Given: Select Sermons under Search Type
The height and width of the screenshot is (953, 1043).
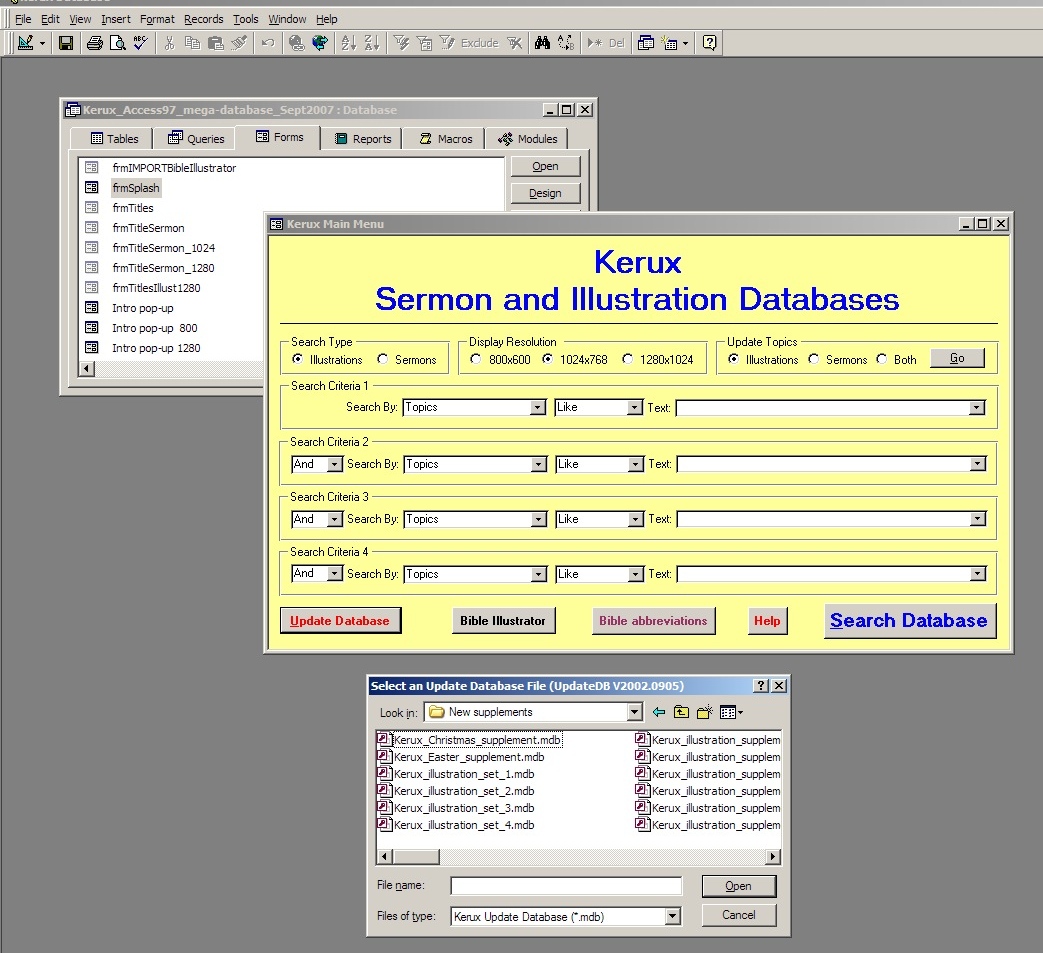Looking at the screenshot, I should (382, 359).
